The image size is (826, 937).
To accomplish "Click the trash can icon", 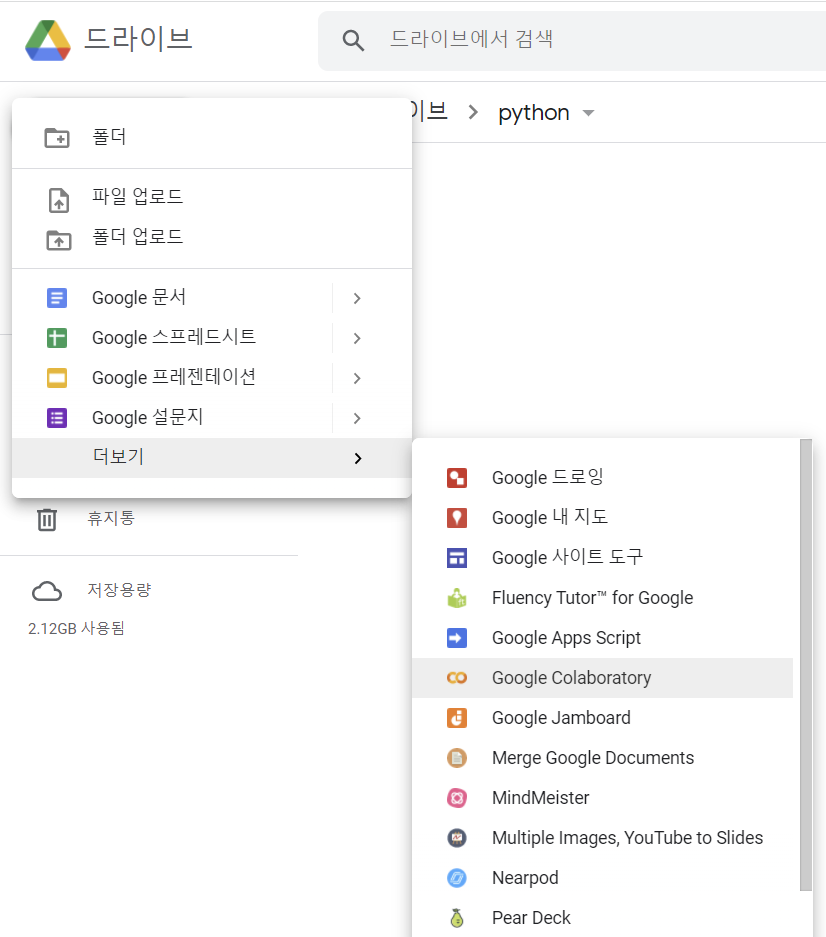I will click(47, 519).
